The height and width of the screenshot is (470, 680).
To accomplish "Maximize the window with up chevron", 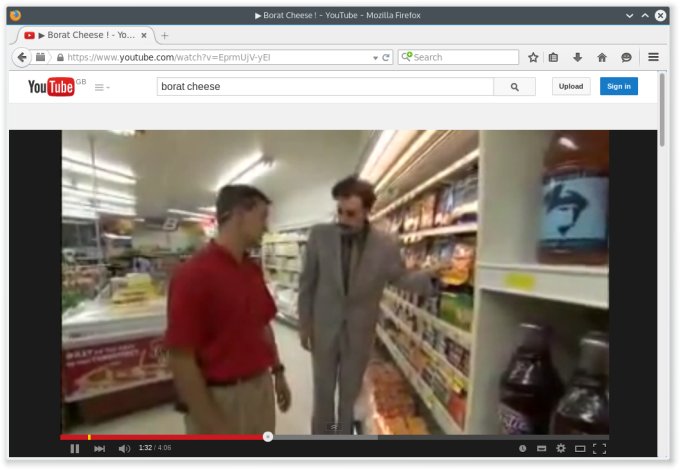I will coord(645,16).
